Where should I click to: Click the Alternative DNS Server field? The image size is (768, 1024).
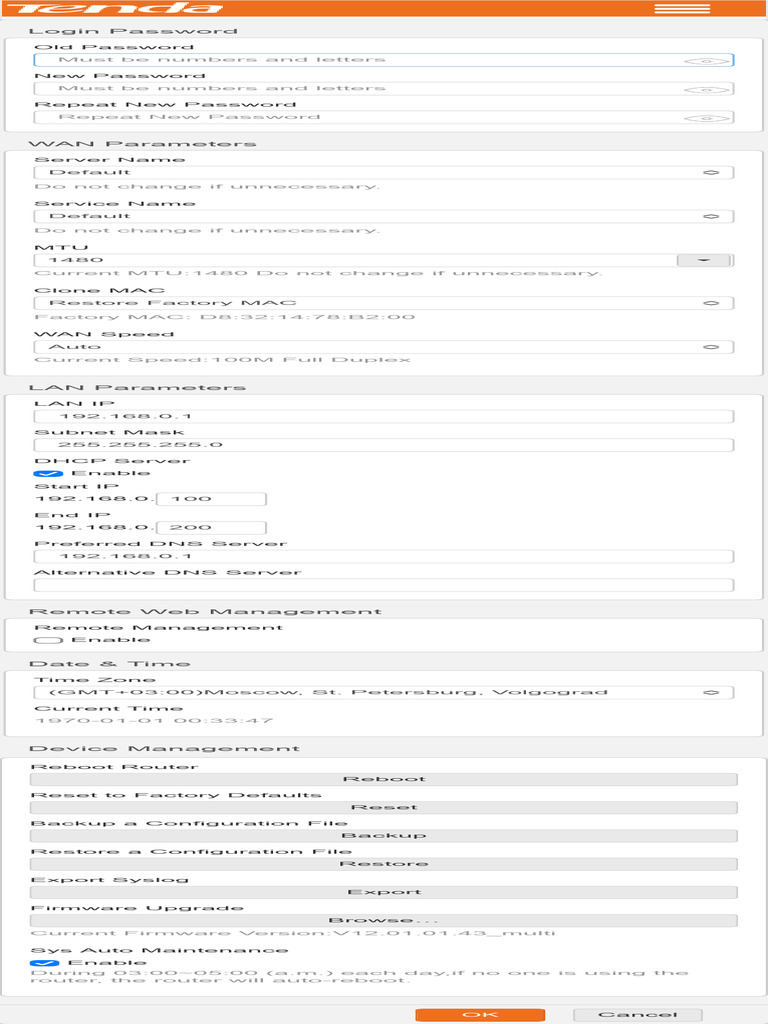click(384, 585)
